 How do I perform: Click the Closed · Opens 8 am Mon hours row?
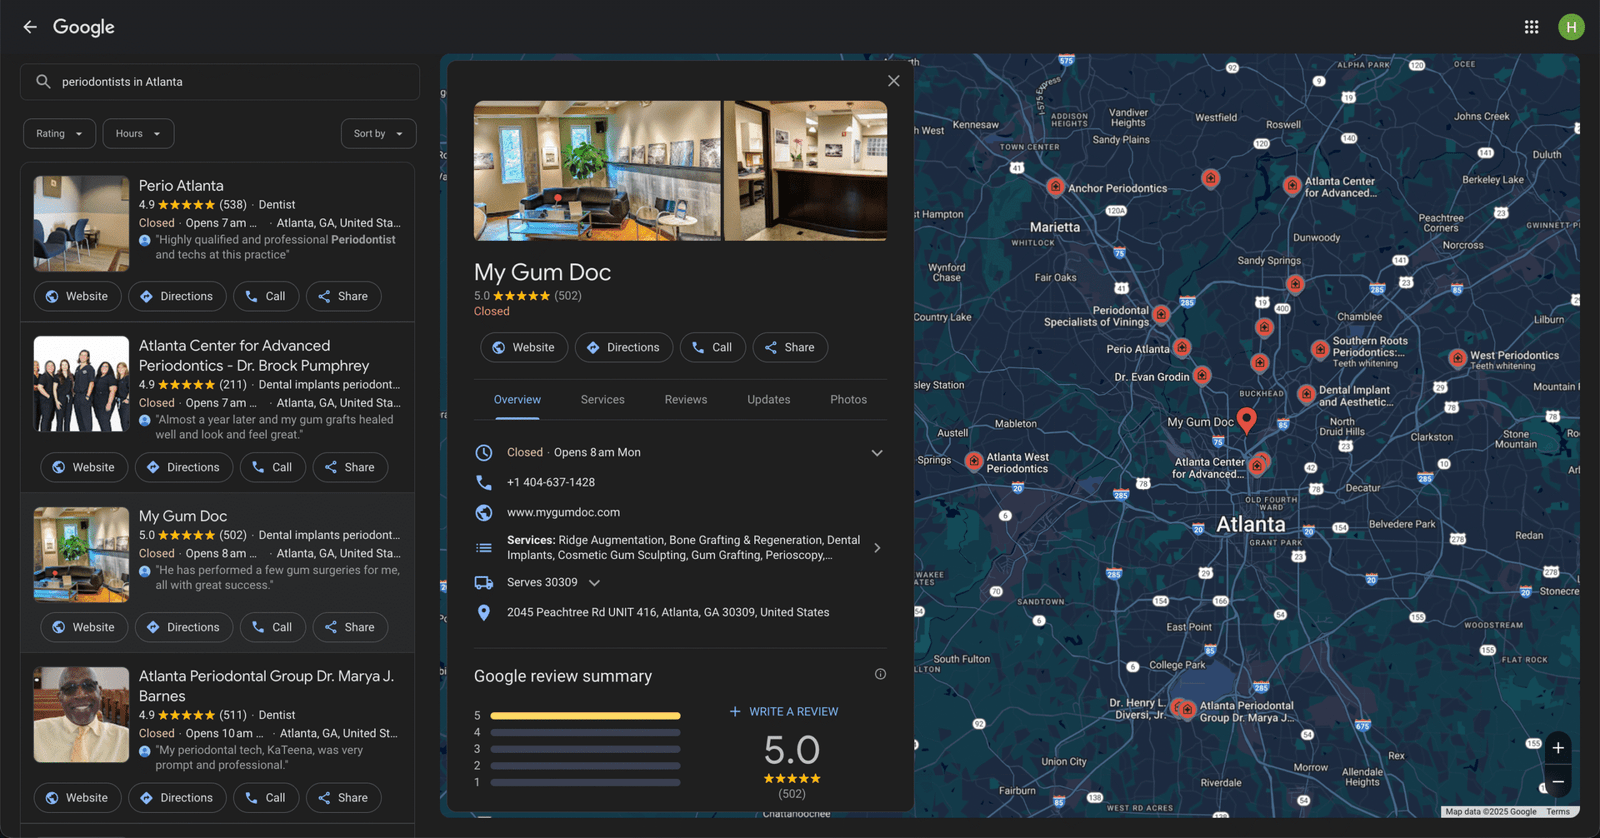[680, 453]
